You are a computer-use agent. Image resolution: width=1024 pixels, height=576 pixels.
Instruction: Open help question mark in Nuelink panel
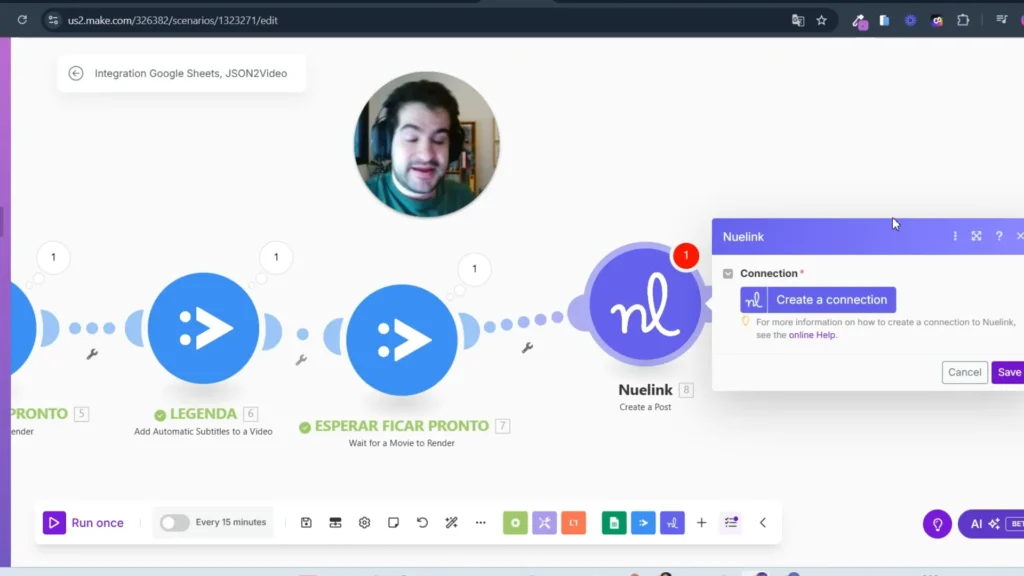[x=999, y=236]
